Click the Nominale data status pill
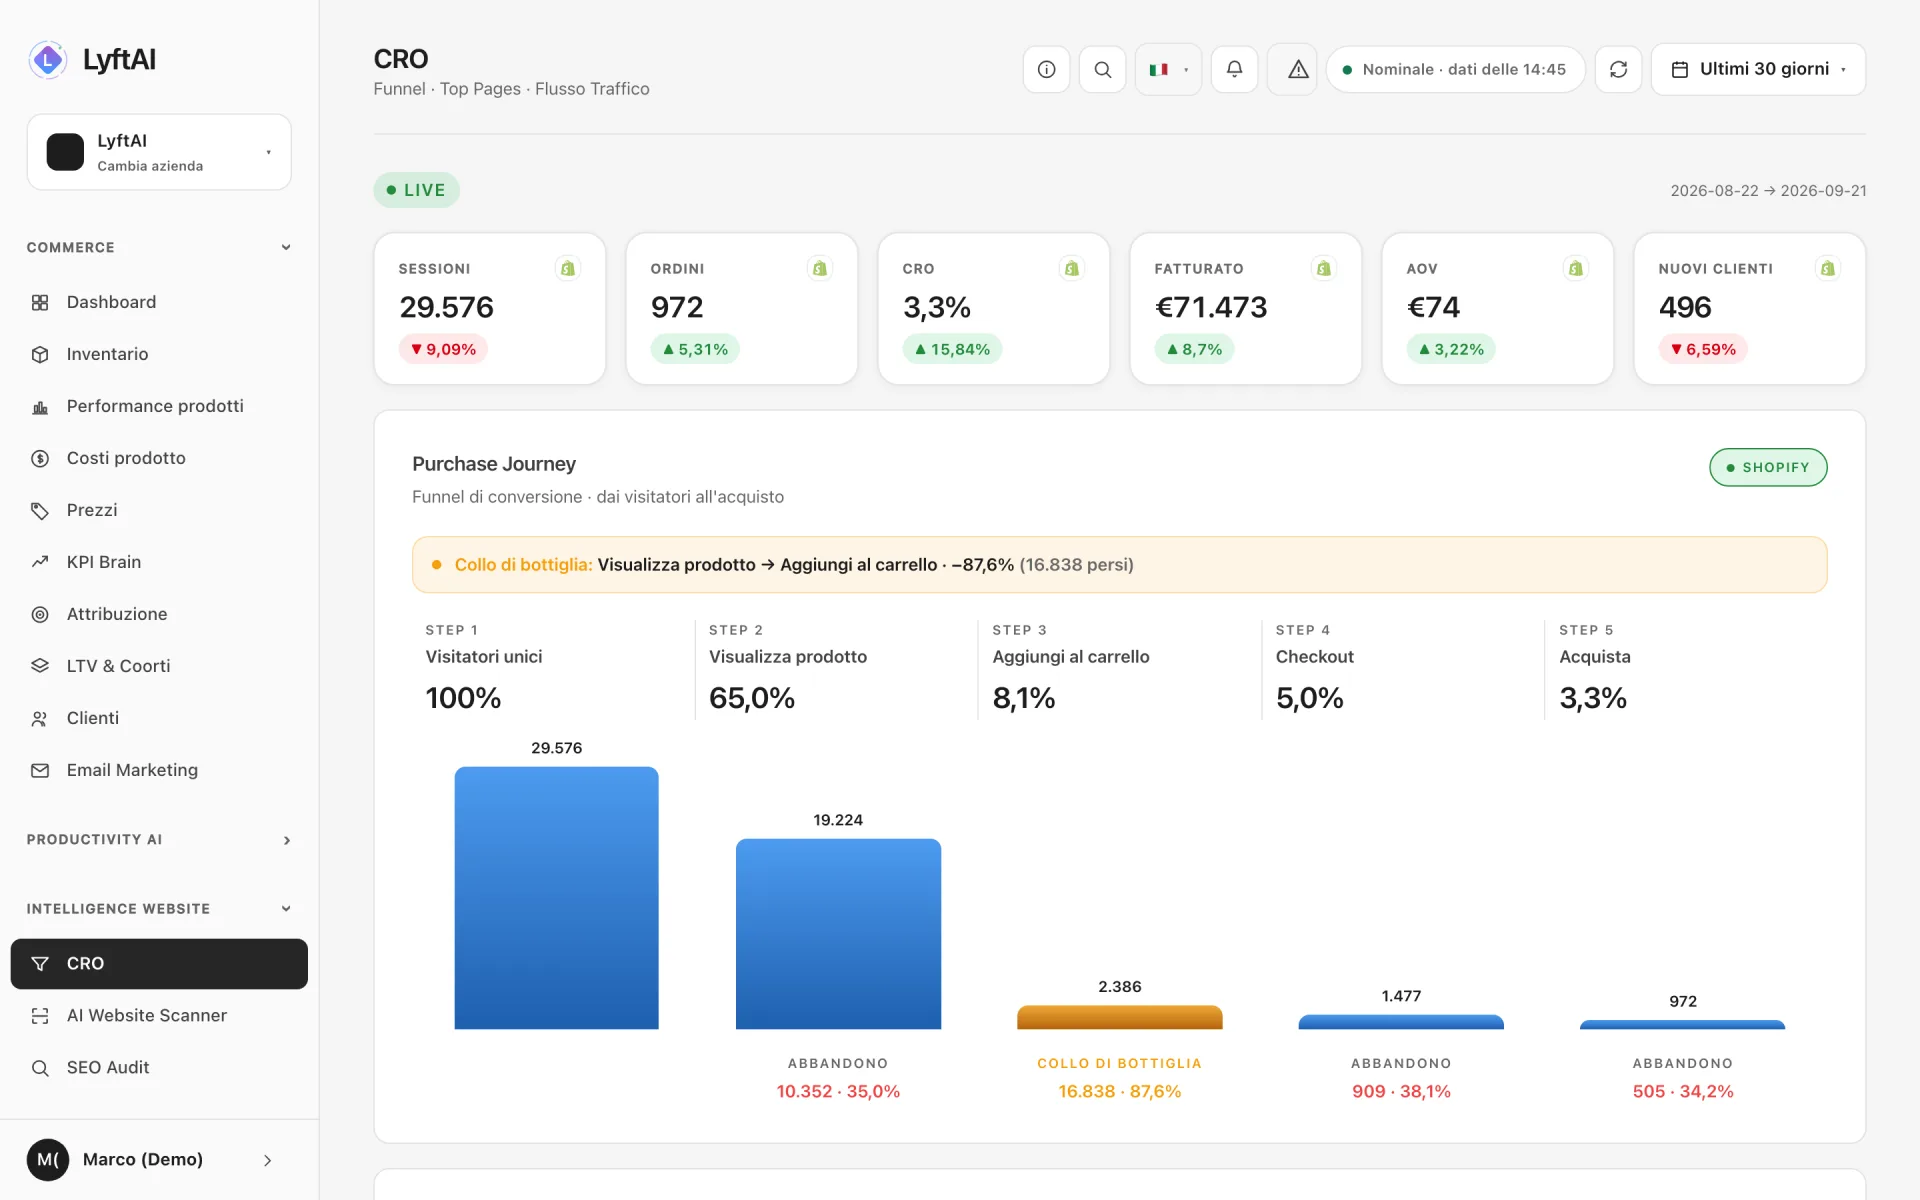The width and height of the screenshot is (1920, 1200). (1455, 69)
